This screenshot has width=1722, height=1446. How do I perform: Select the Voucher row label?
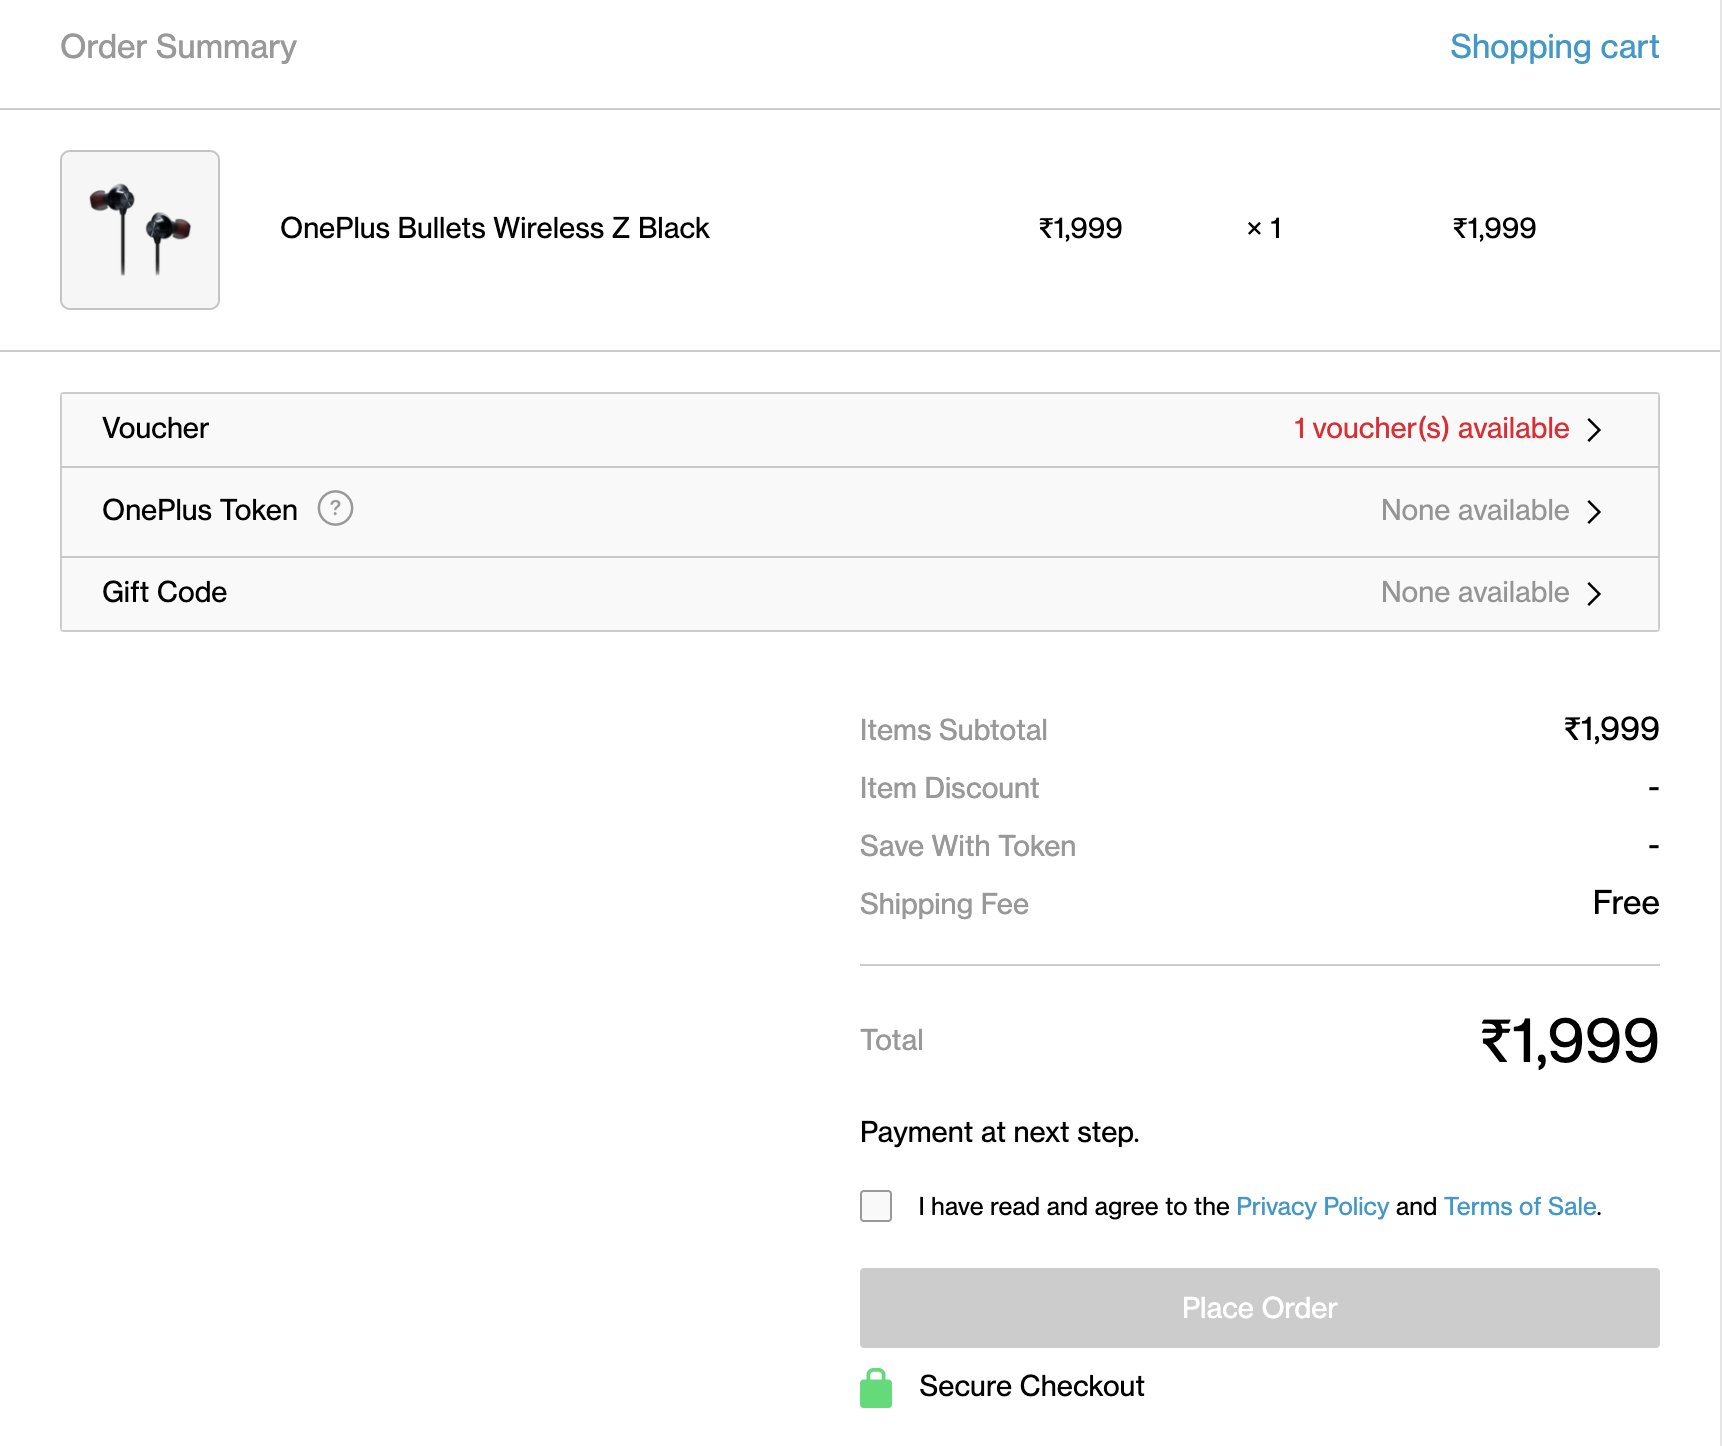156,429
